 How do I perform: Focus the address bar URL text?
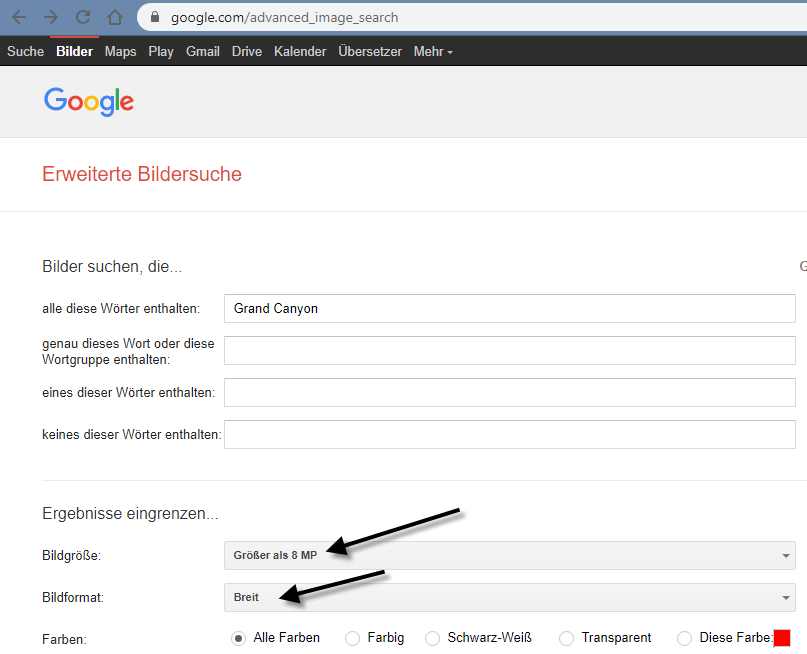click(284, 17)
